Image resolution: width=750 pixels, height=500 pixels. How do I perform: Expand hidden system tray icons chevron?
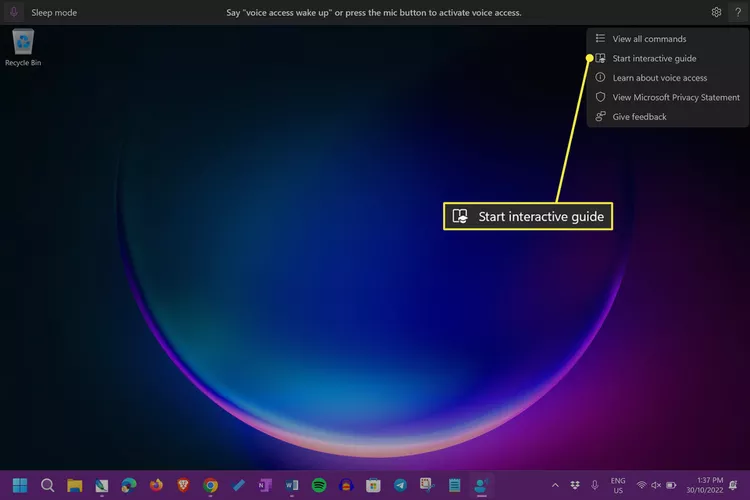click(x=555, y=485)
